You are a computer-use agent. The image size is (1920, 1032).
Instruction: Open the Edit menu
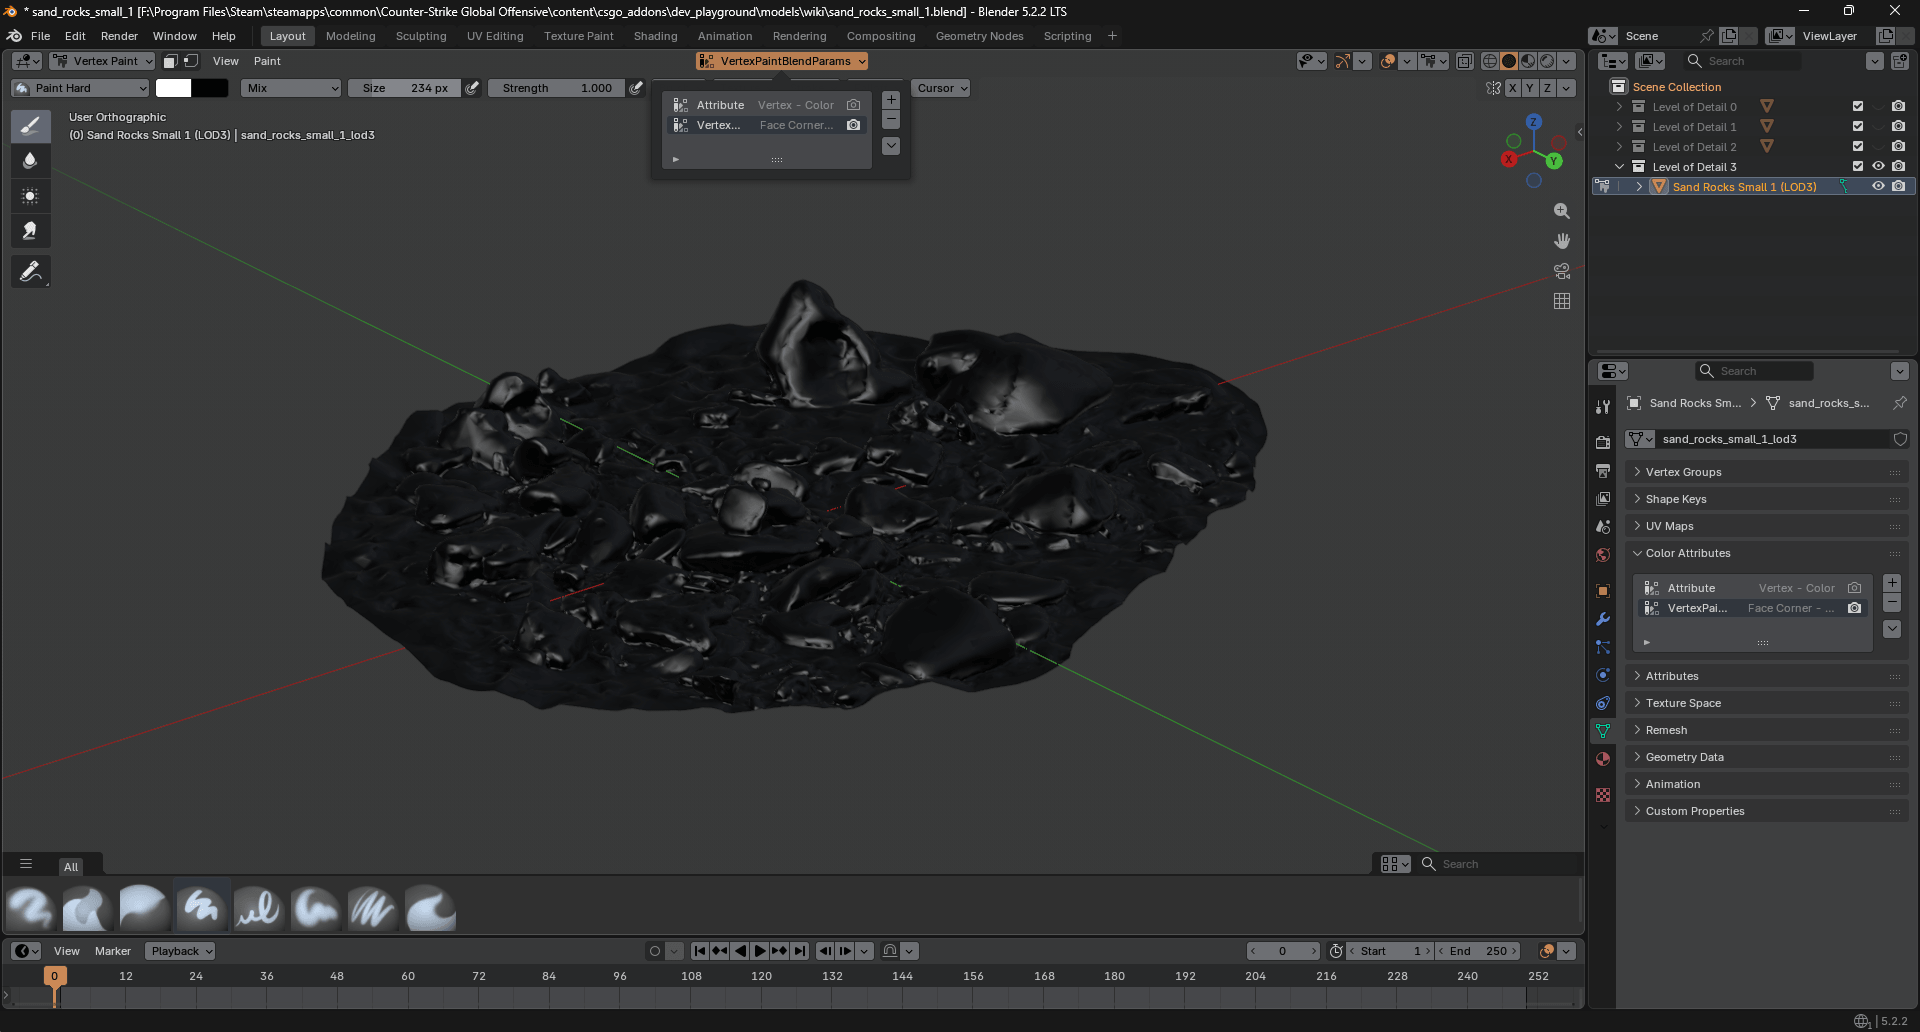(75, 36)
